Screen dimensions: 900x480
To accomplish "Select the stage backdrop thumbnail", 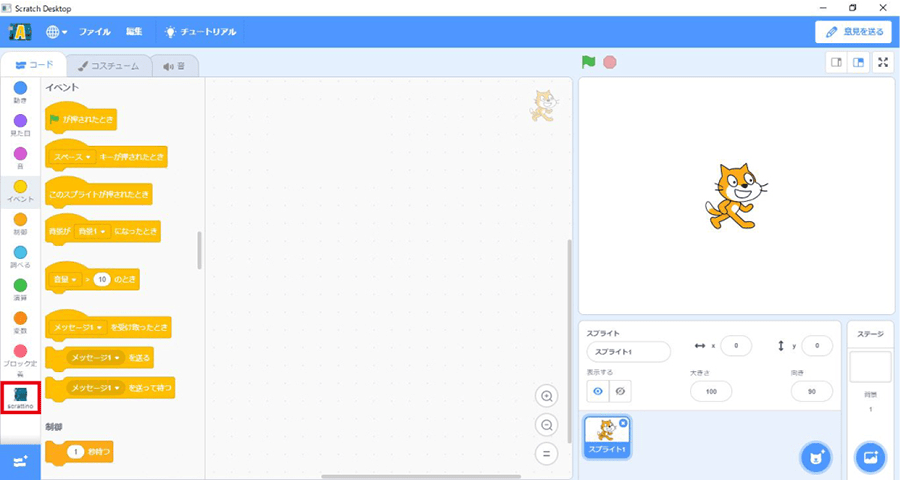I will (x=870, y=367).
